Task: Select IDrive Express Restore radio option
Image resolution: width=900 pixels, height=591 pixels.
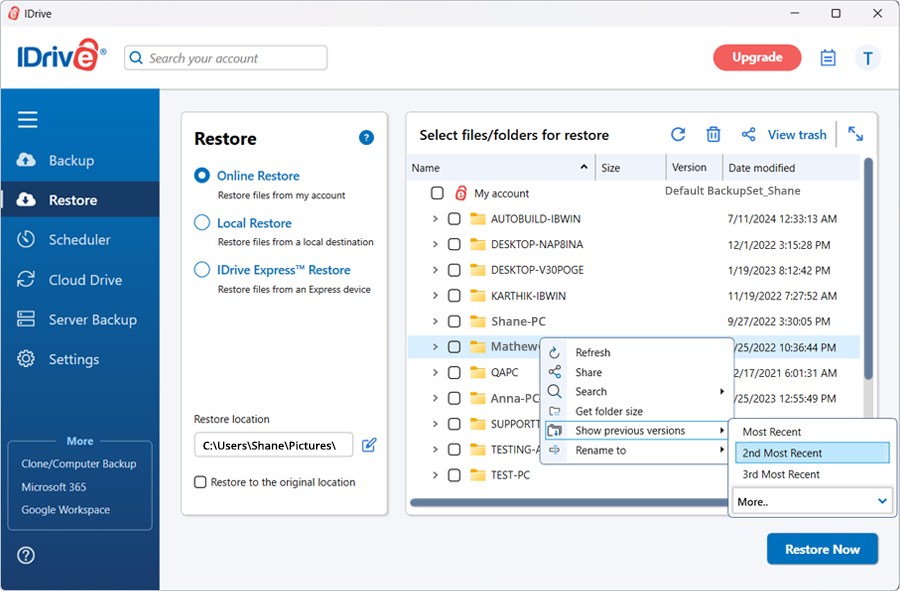Action: pos(202,270)
